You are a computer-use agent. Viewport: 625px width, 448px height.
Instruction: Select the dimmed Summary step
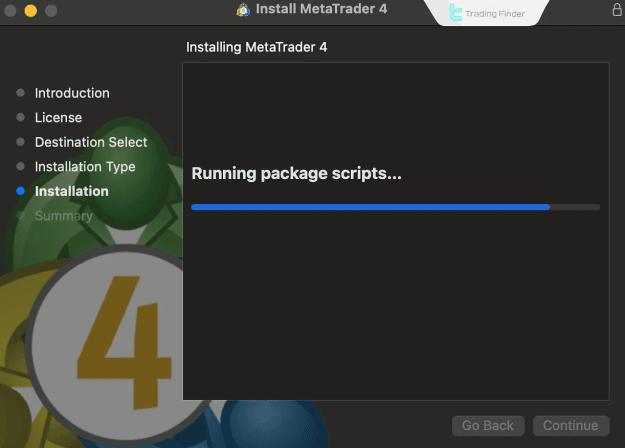coord(63,216)
